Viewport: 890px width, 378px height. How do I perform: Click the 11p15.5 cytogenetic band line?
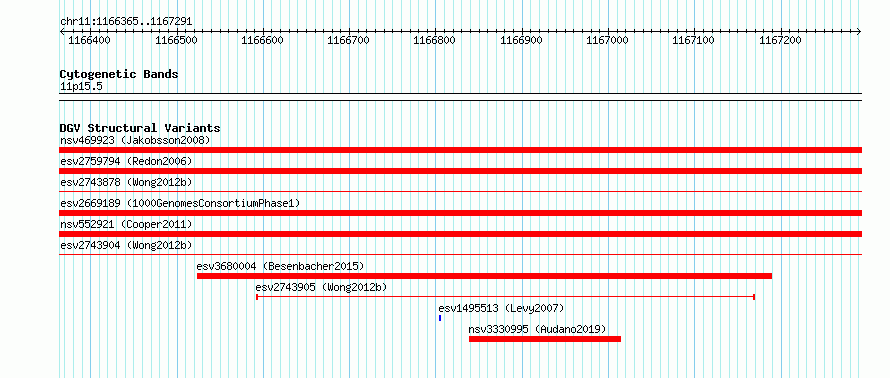(x=460, y=97)
